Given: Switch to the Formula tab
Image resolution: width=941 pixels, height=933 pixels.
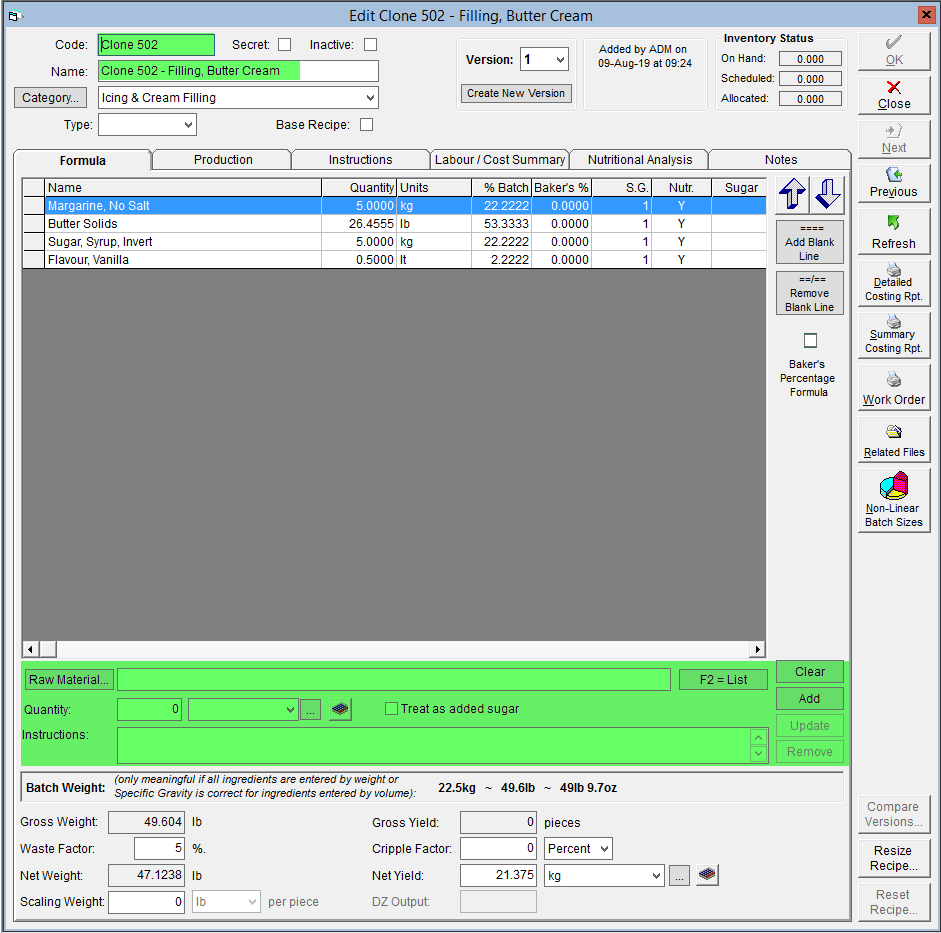Looking at the screenshot, I should (83, 160).
